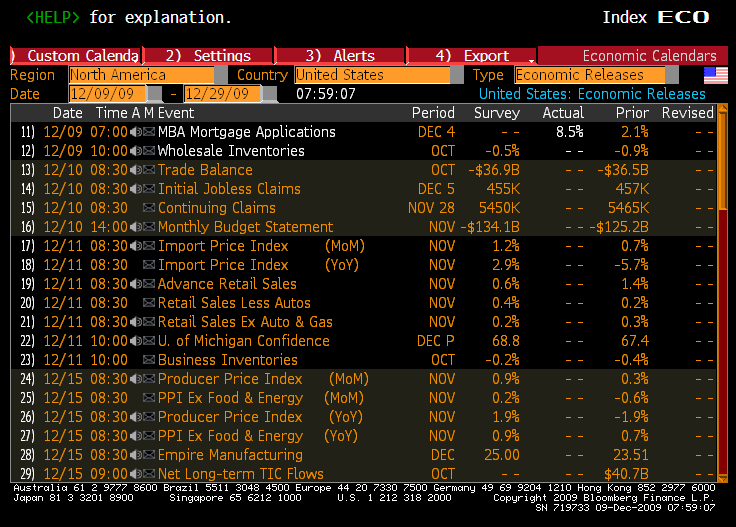Click the Revised column header
The image size is (736, 527).
pyautogui.click(x=688, y=113)
